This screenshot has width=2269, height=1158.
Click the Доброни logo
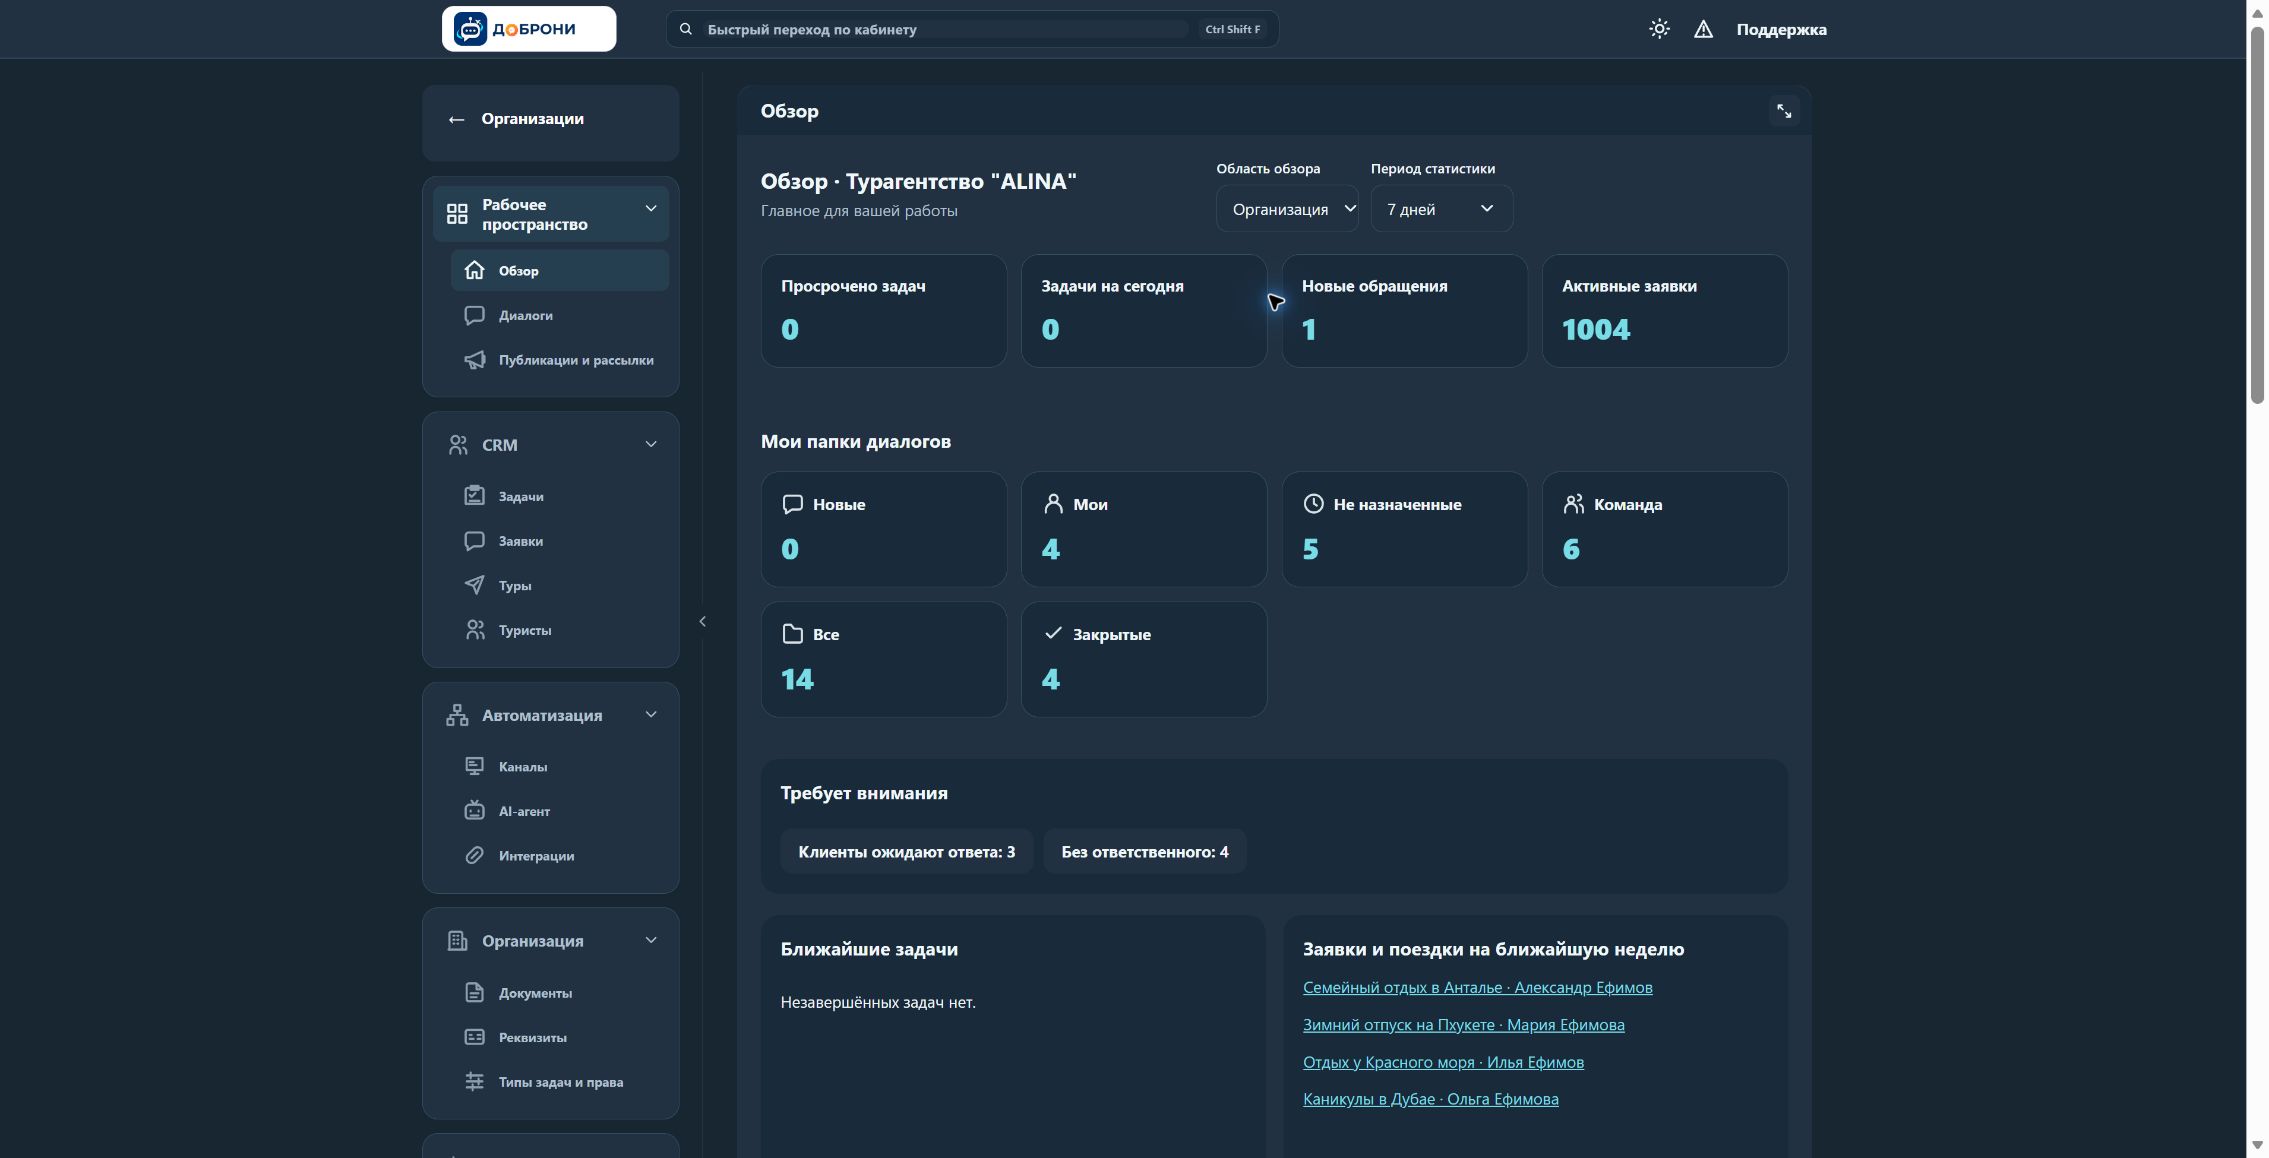[529, 29]
